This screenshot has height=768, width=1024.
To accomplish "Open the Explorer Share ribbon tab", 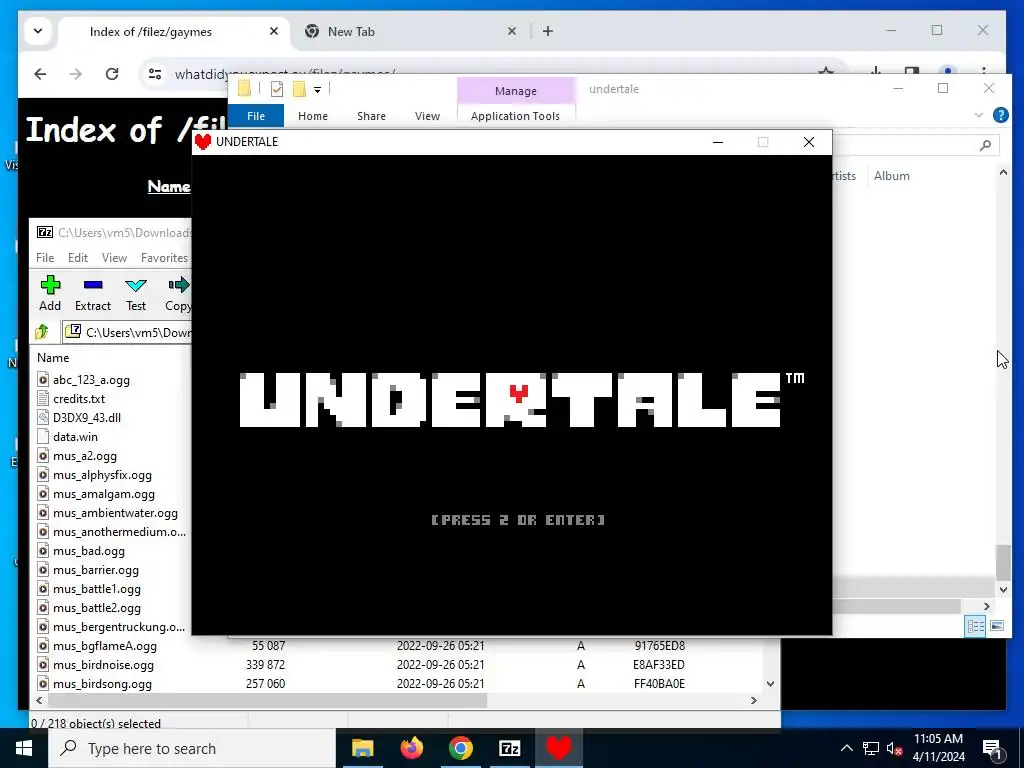I will [372, 116].
